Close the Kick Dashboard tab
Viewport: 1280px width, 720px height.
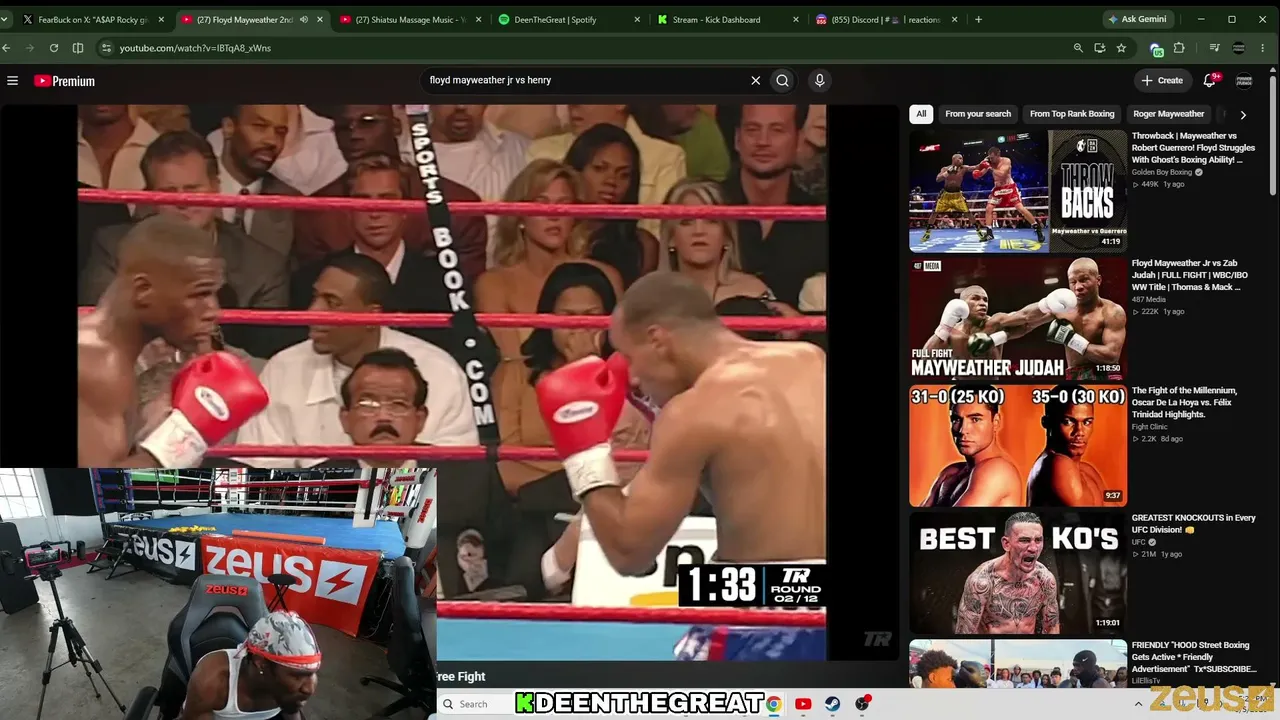(796, 19)
